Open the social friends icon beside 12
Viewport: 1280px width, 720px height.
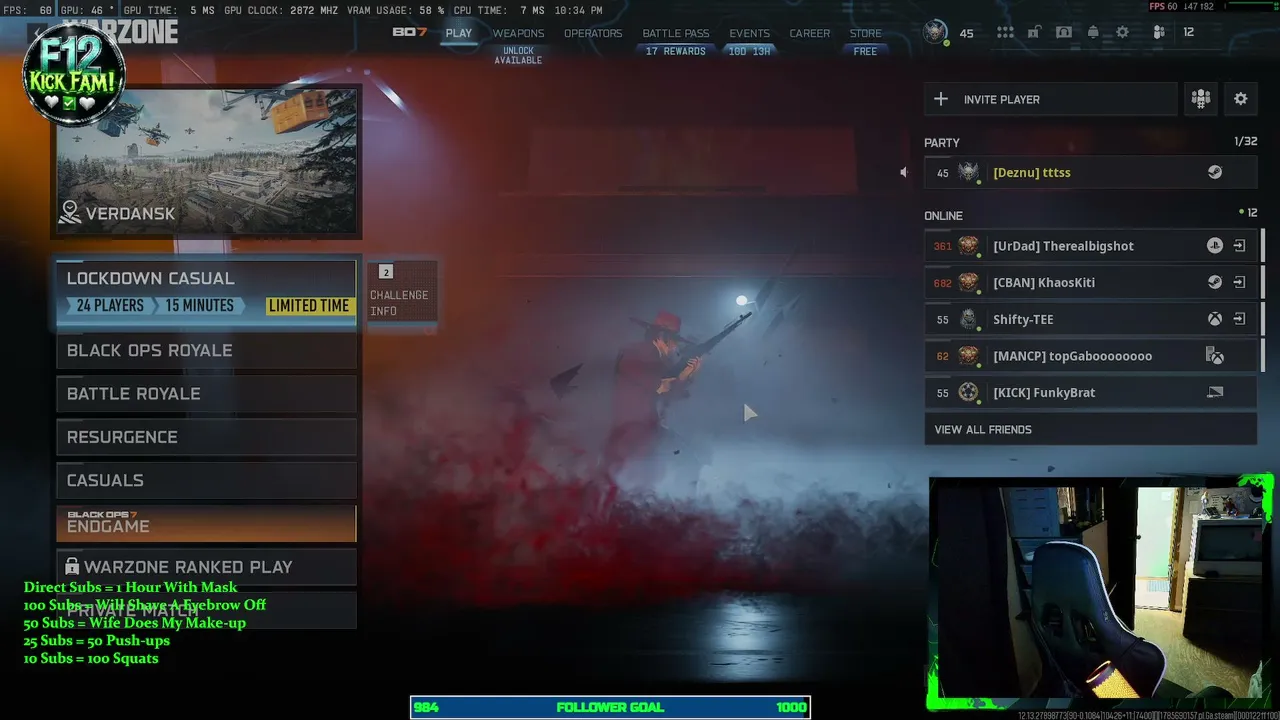click(1159, 33)
